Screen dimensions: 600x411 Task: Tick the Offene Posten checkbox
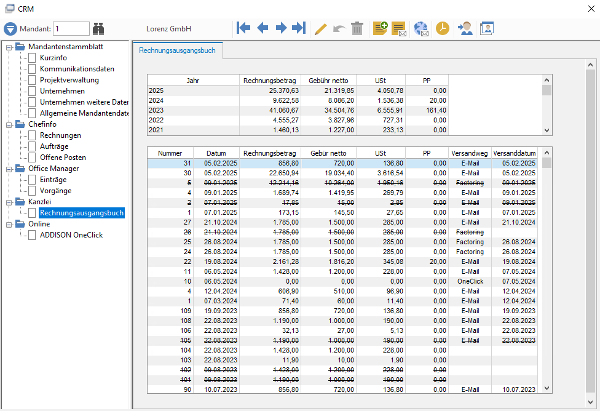32,157
